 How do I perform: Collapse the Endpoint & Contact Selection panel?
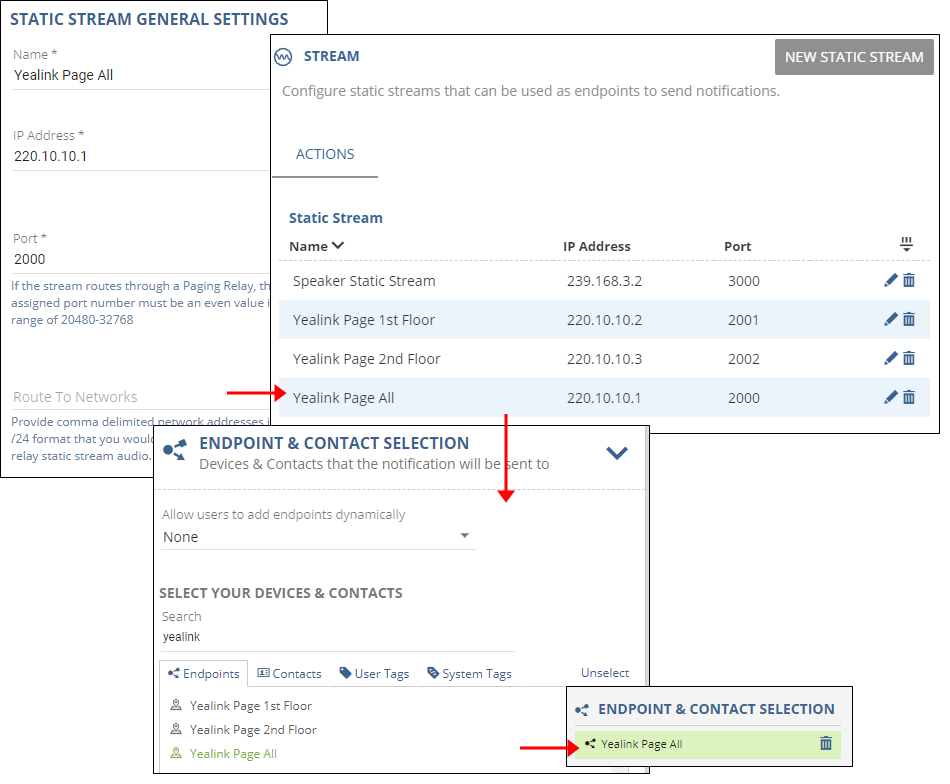(x=617, y=453)
